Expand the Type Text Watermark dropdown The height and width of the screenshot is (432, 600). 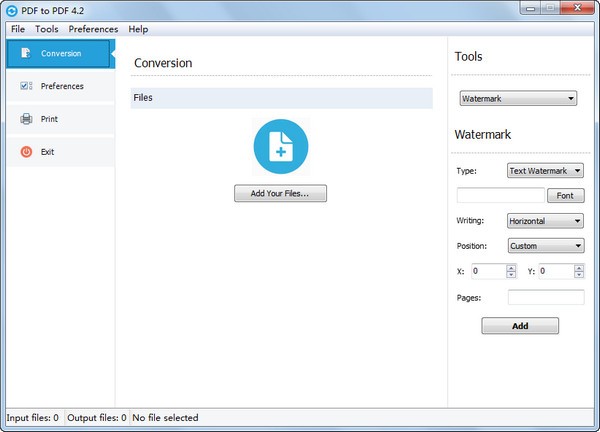[545, 171]
